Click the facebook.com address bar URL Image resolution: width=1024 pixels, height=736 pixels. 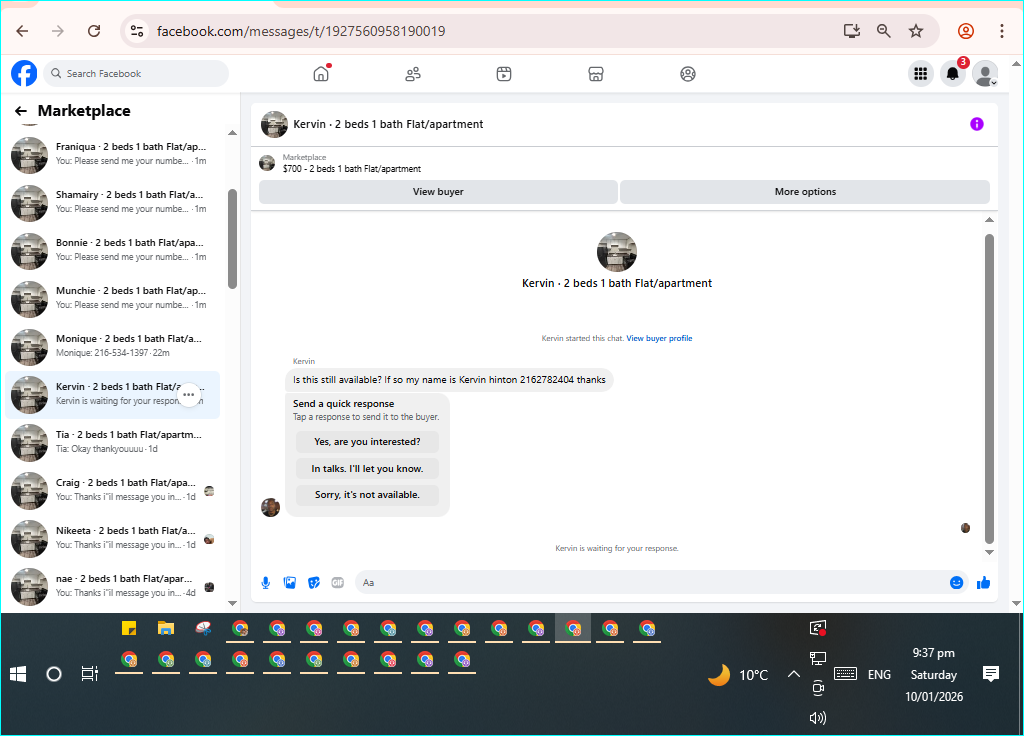pos(301,31)
